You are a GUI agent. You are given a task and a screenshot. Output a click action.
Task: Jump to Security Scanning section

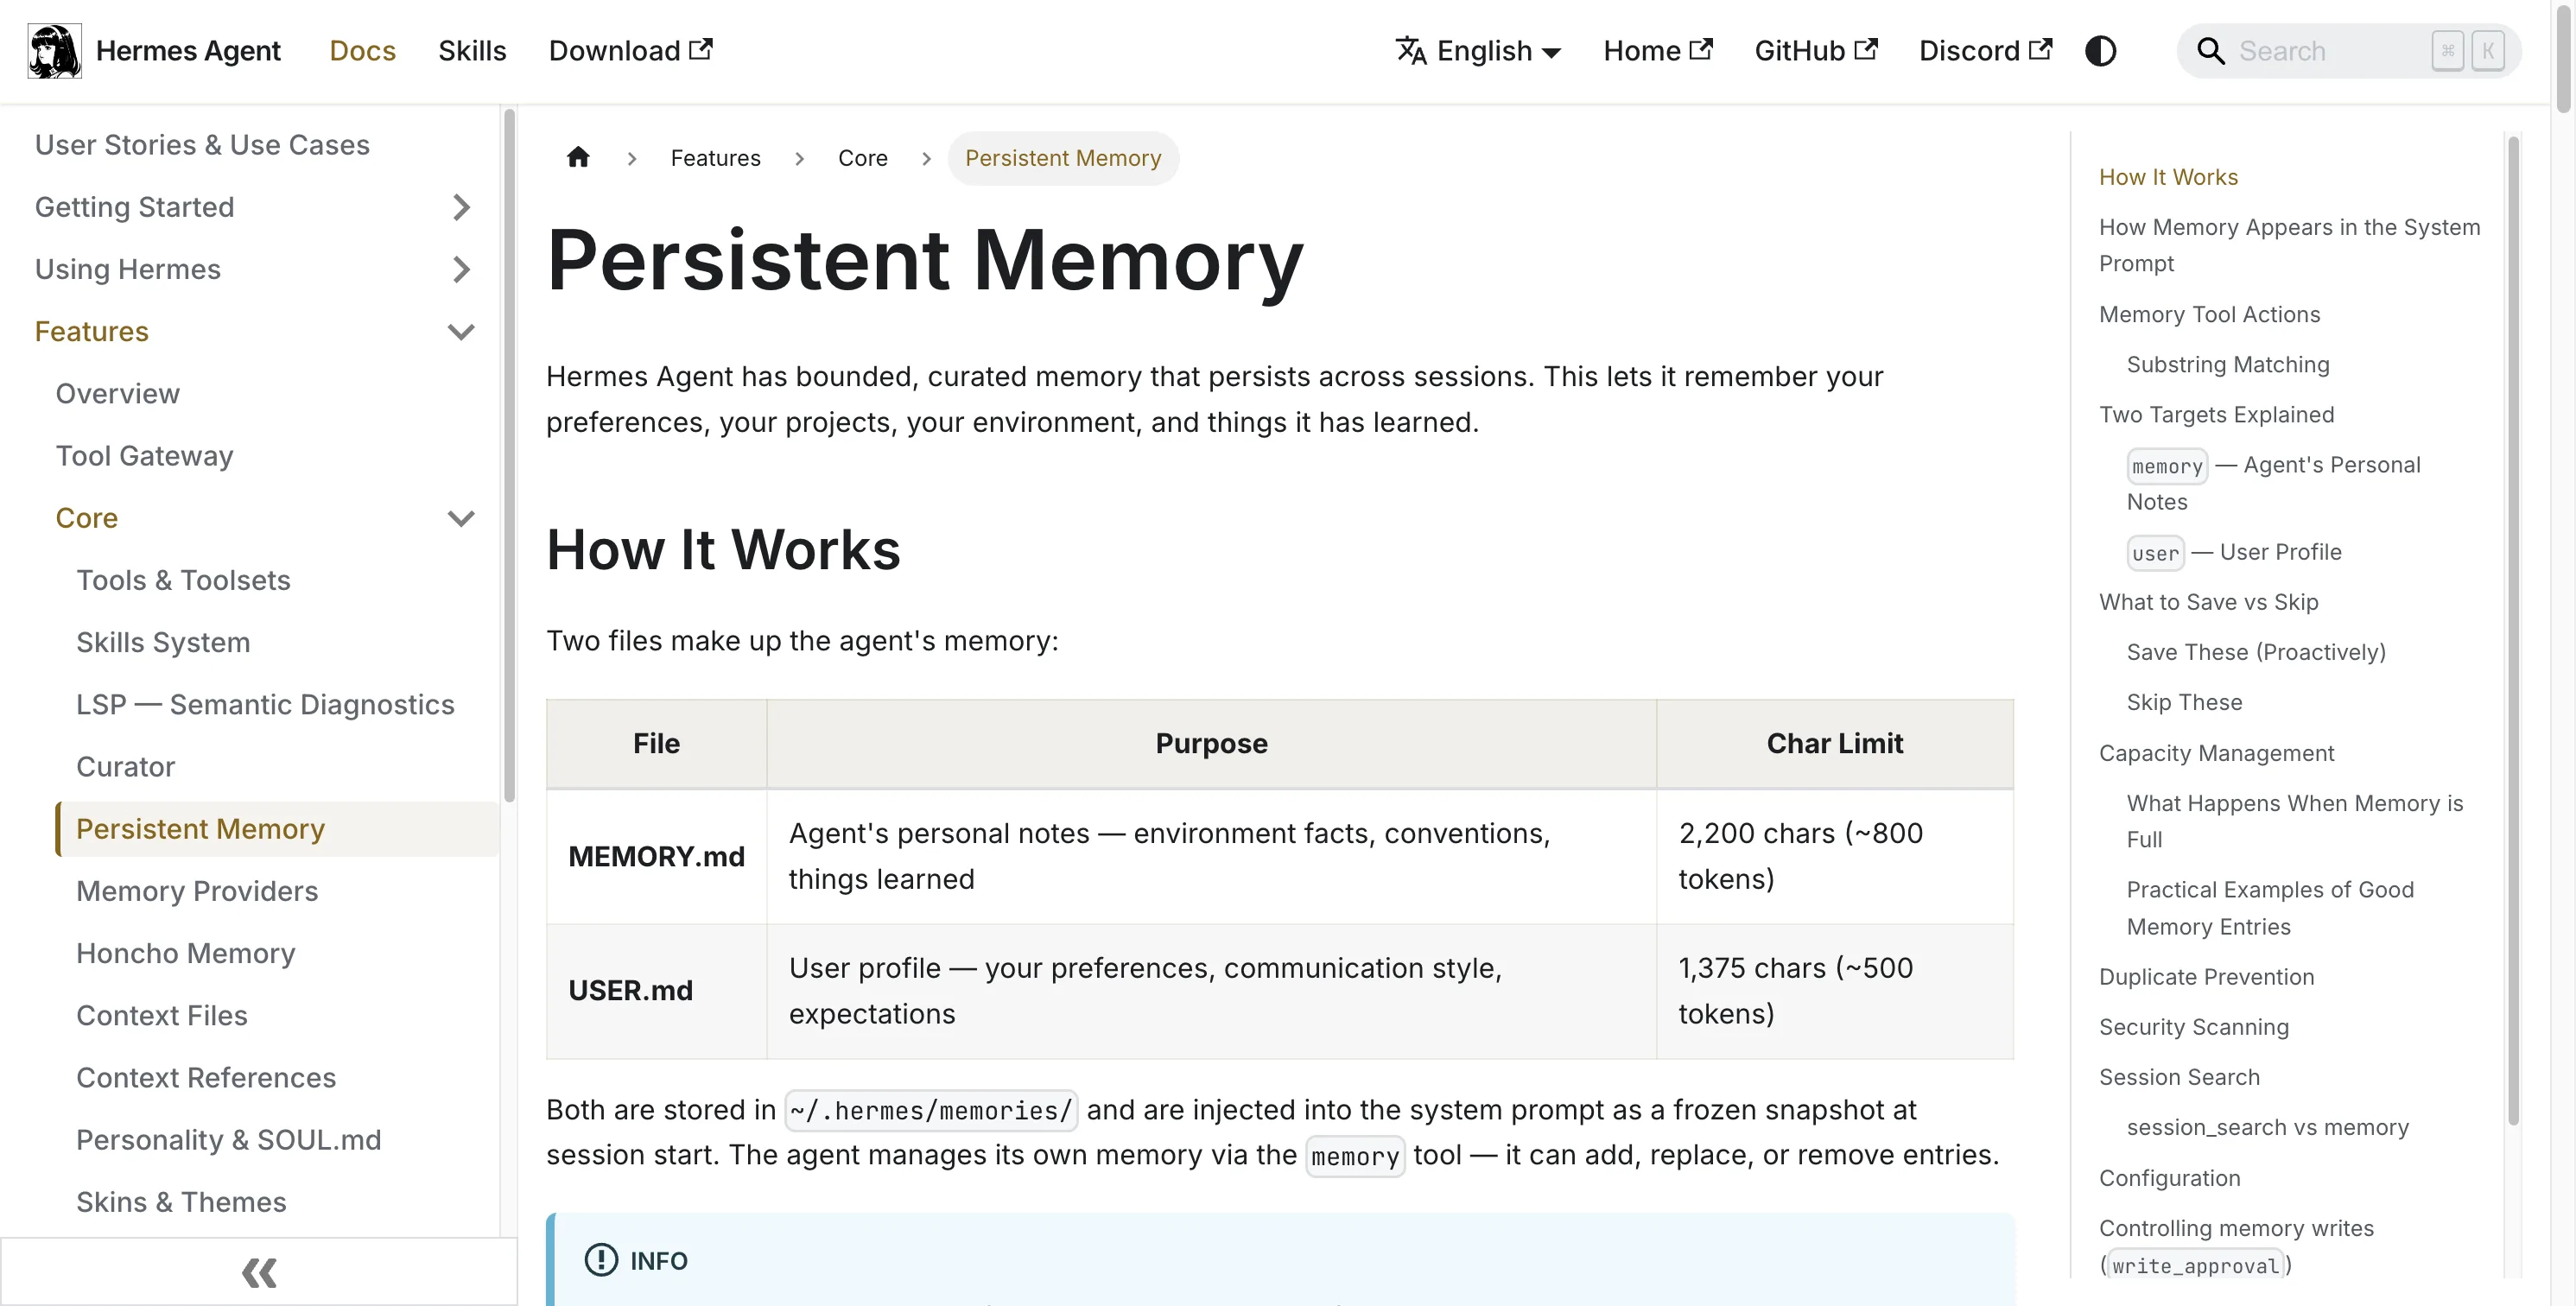[2193, 1027]
